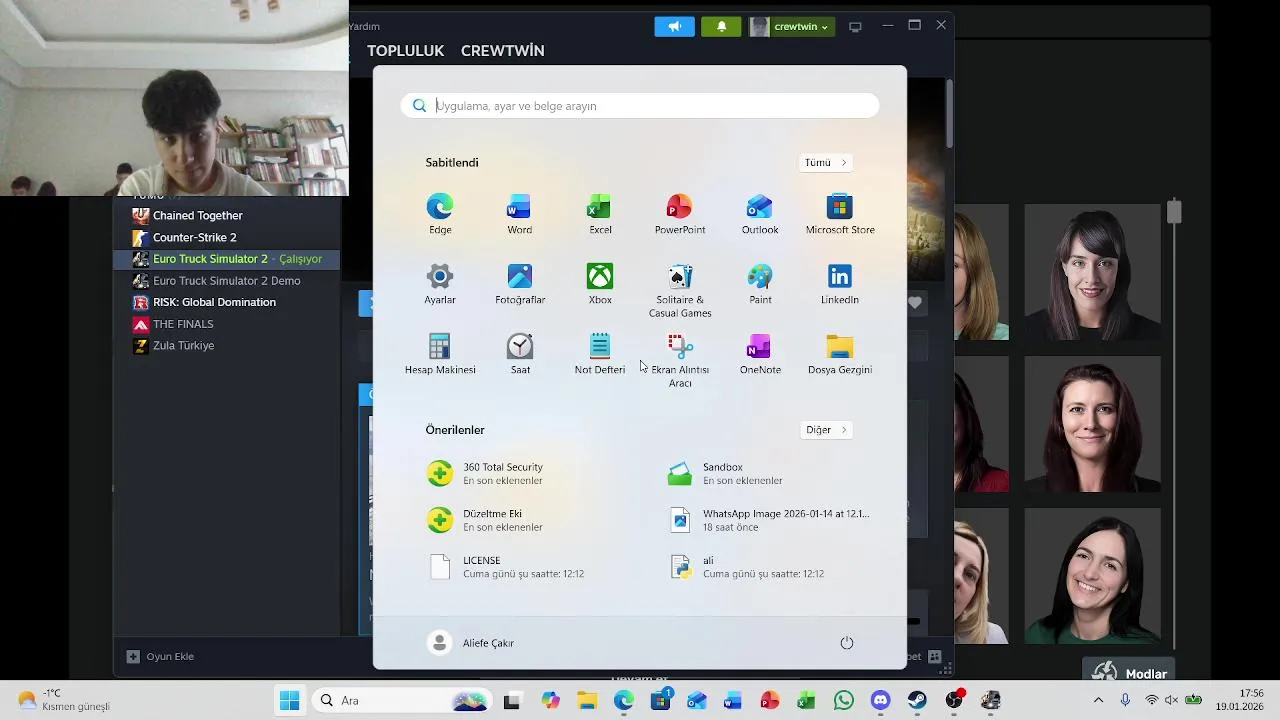This screenshot has width=1280, height=720.
Task: Click Steam icon in the taskbar
Action: 917,701
